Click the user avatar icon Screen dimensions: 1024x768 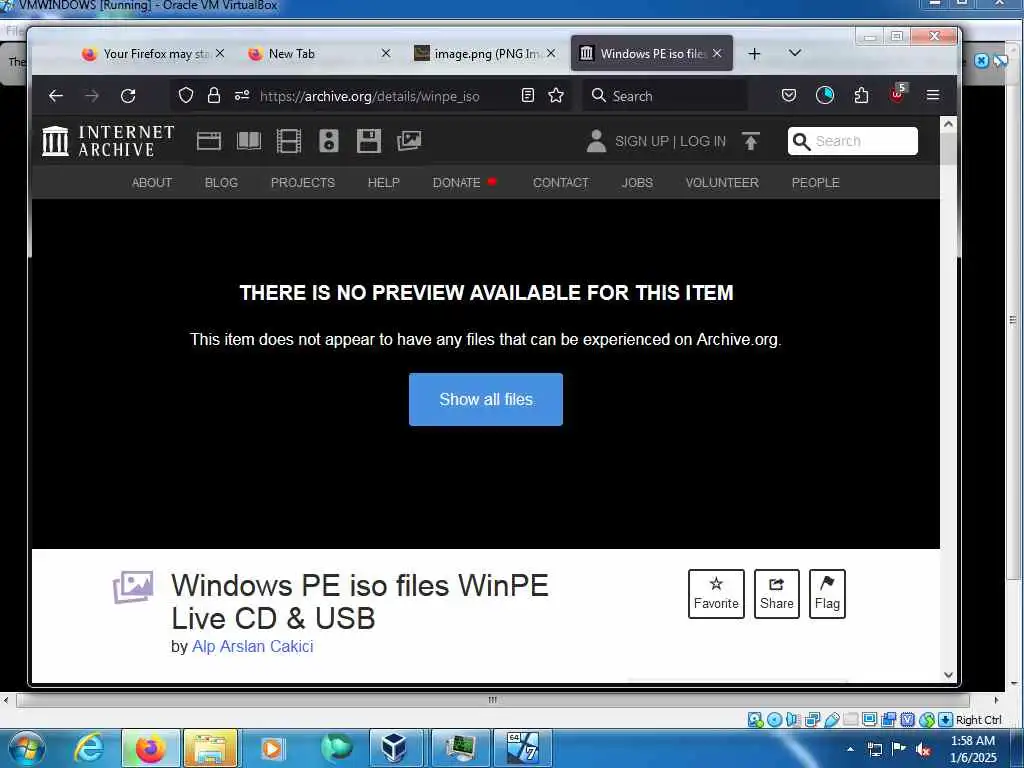pos(596,141)
